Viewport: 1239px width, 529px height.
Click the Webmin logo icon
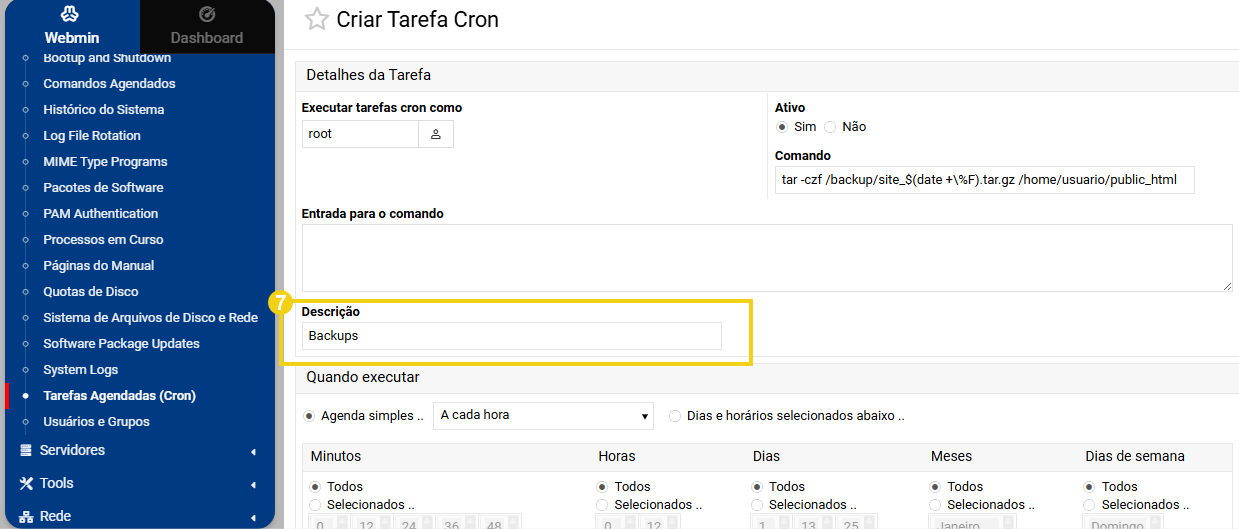71,14
